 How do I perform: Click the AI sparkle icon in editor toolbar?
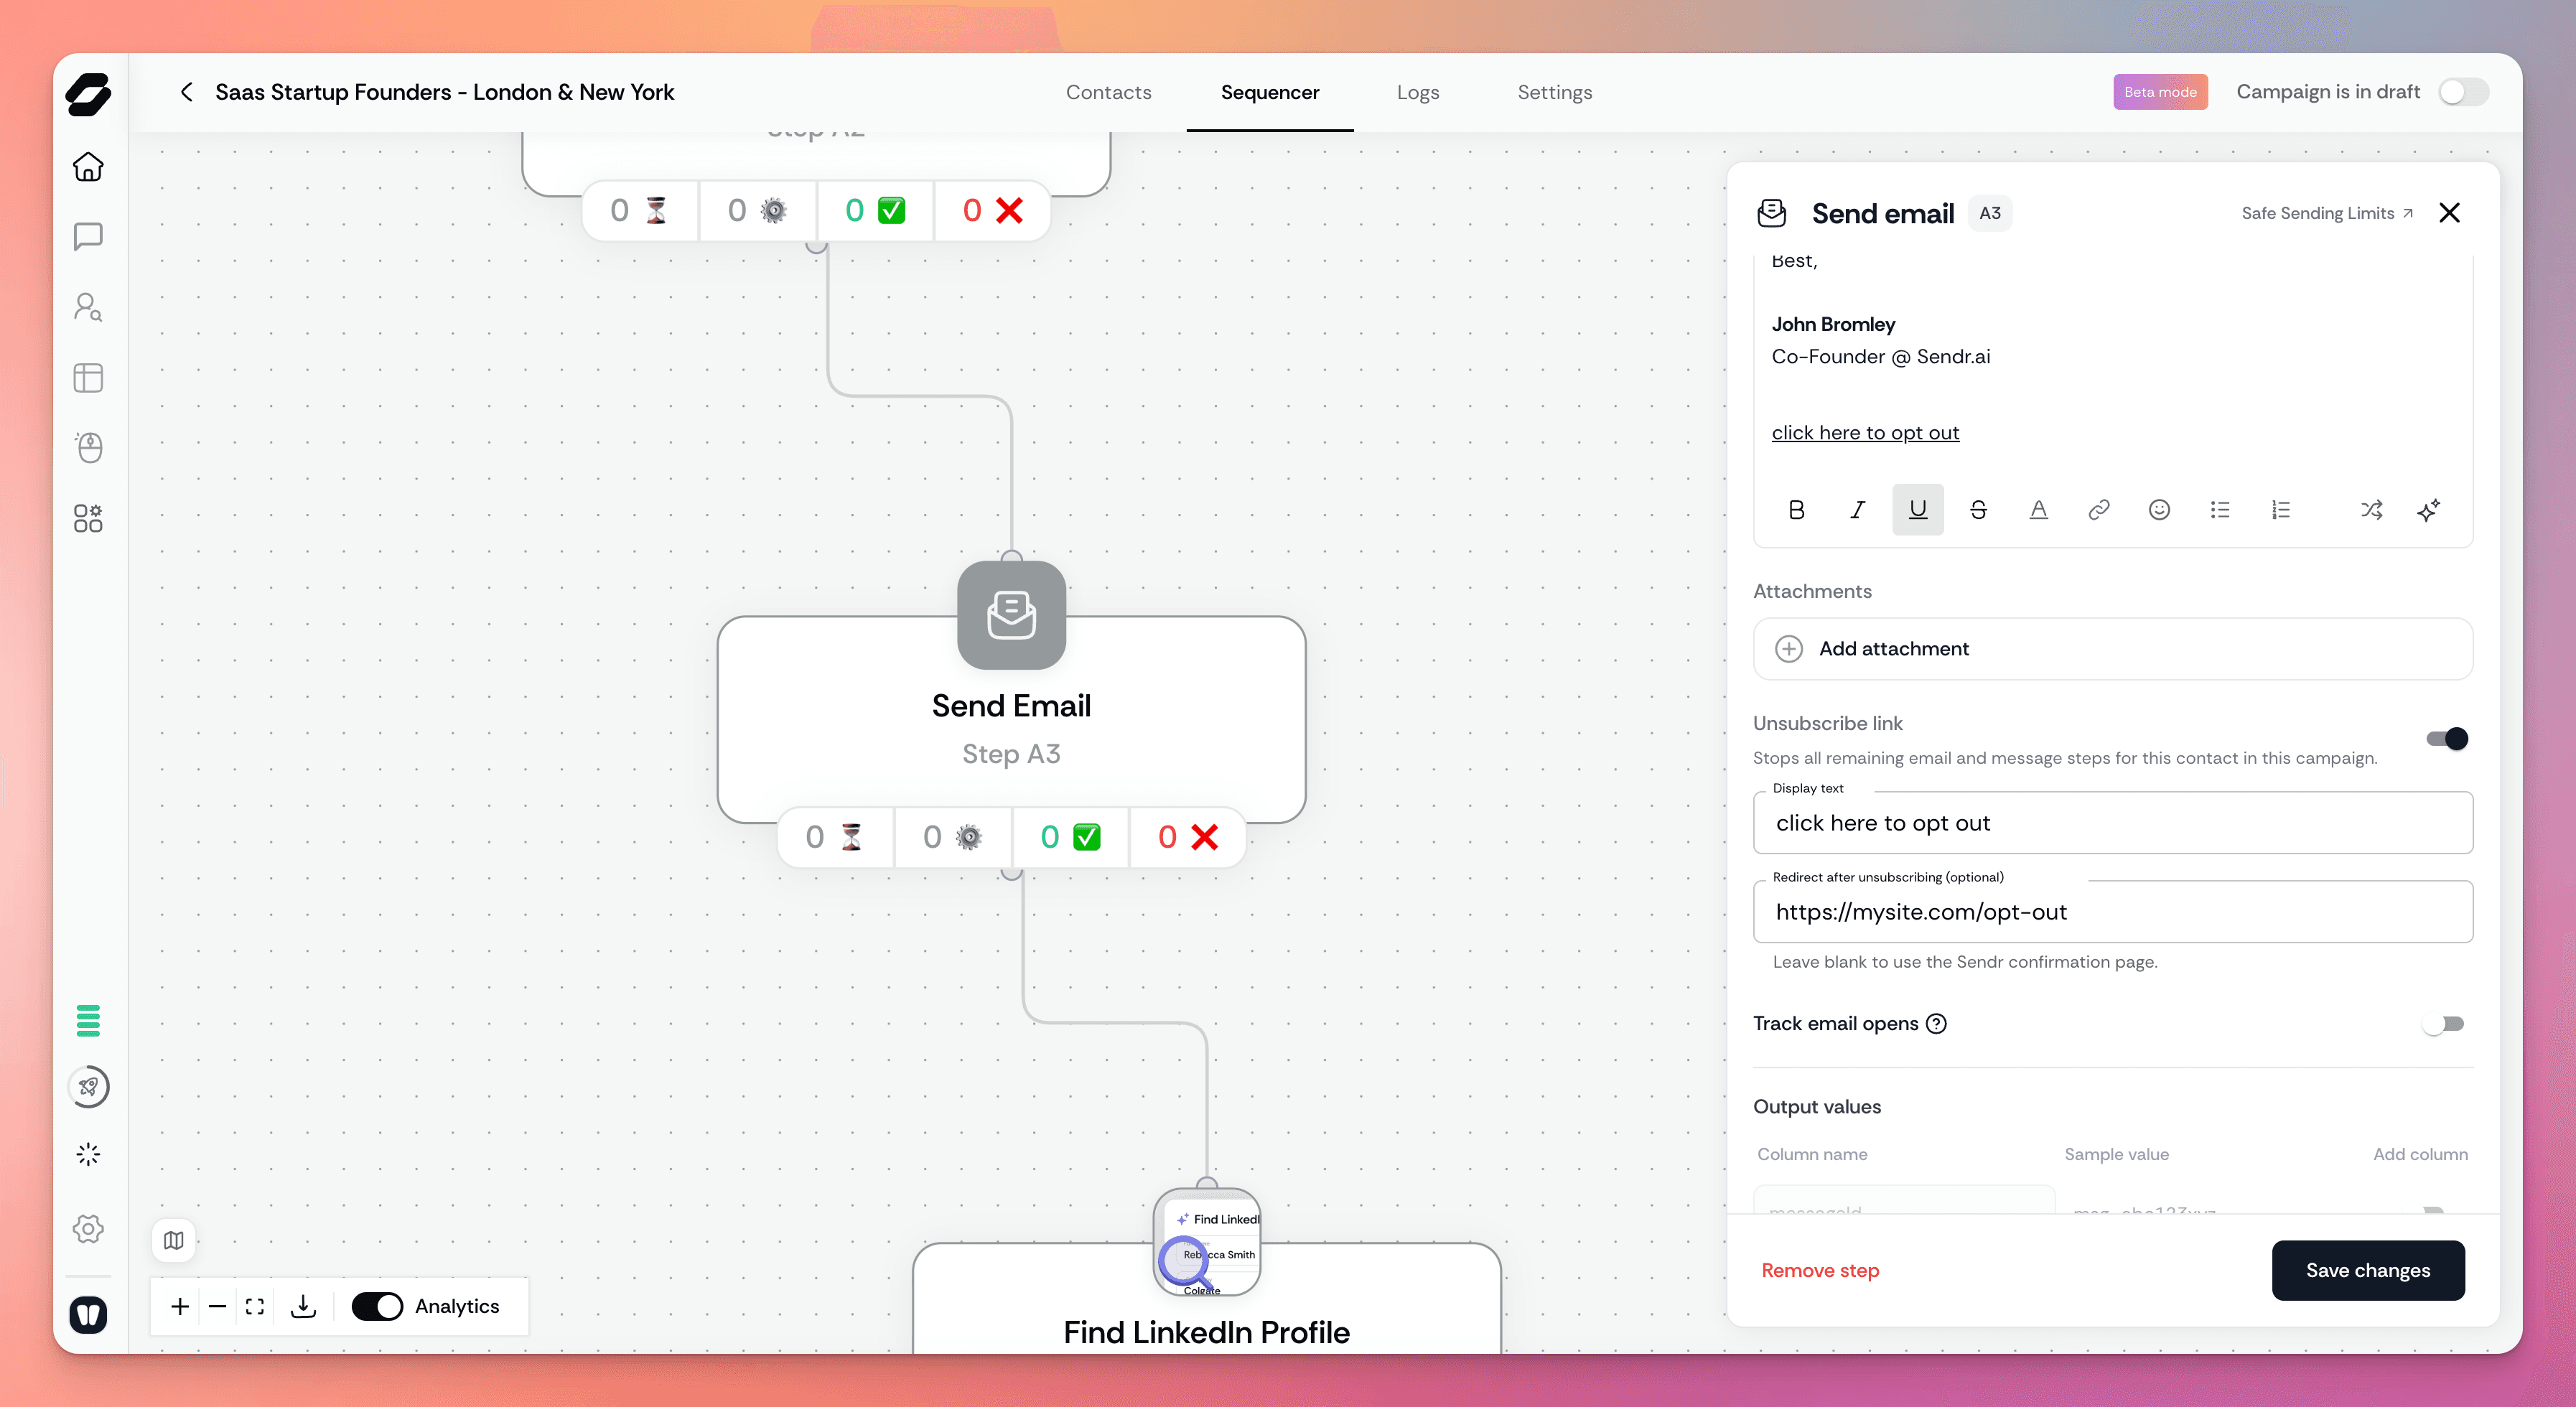2429,510
